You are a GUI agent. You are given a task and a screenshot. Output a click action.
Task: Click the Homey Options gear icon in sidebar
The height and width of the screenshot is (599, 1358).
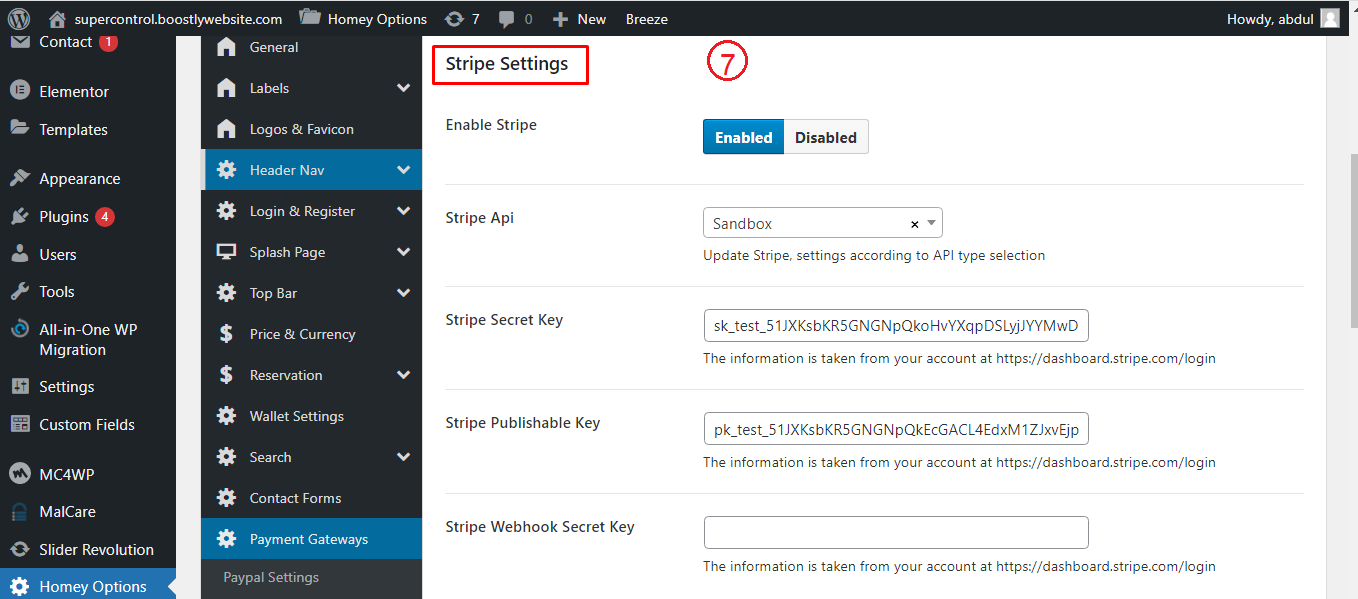click(x=19, y=586)
